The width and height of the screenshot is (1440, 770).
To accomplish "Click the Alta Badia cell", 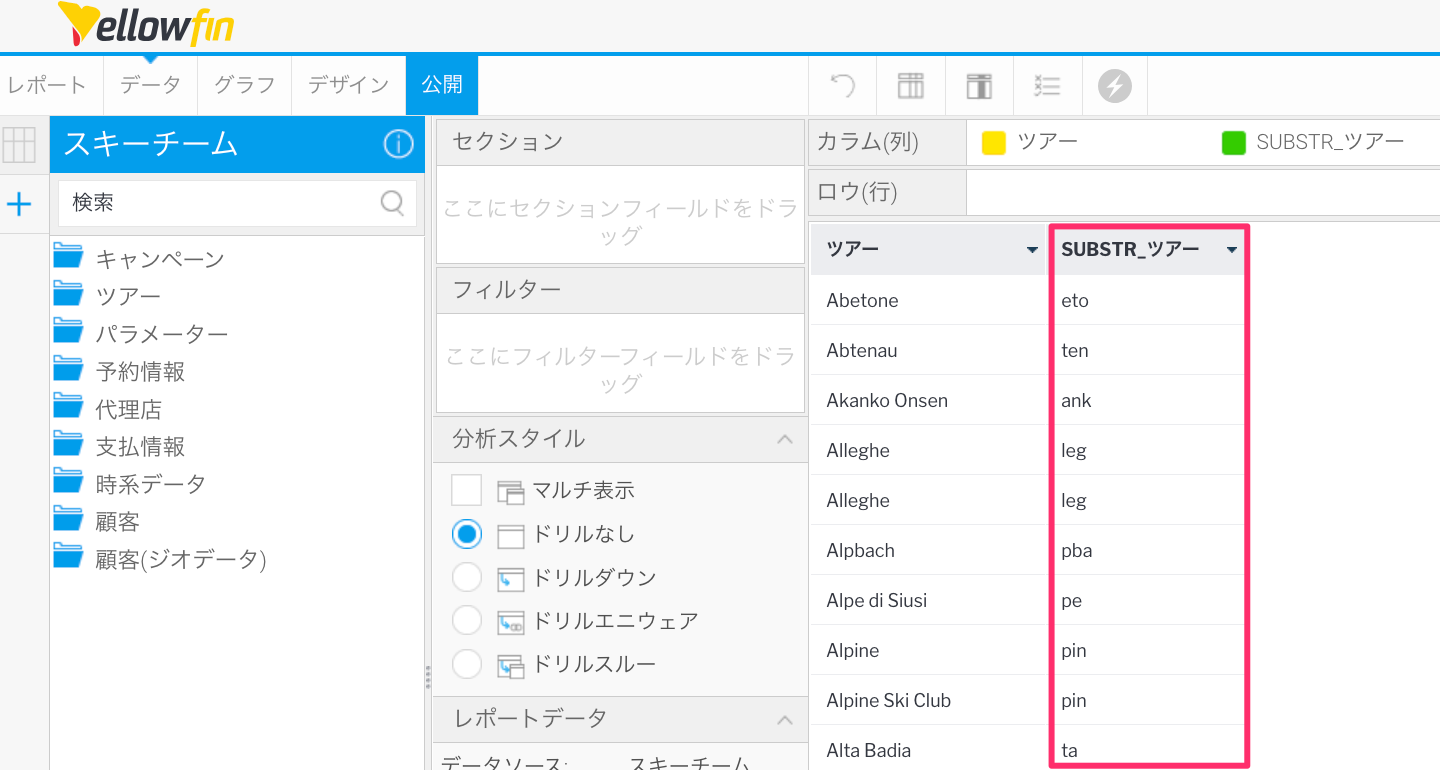I will [x=928, y=750].
